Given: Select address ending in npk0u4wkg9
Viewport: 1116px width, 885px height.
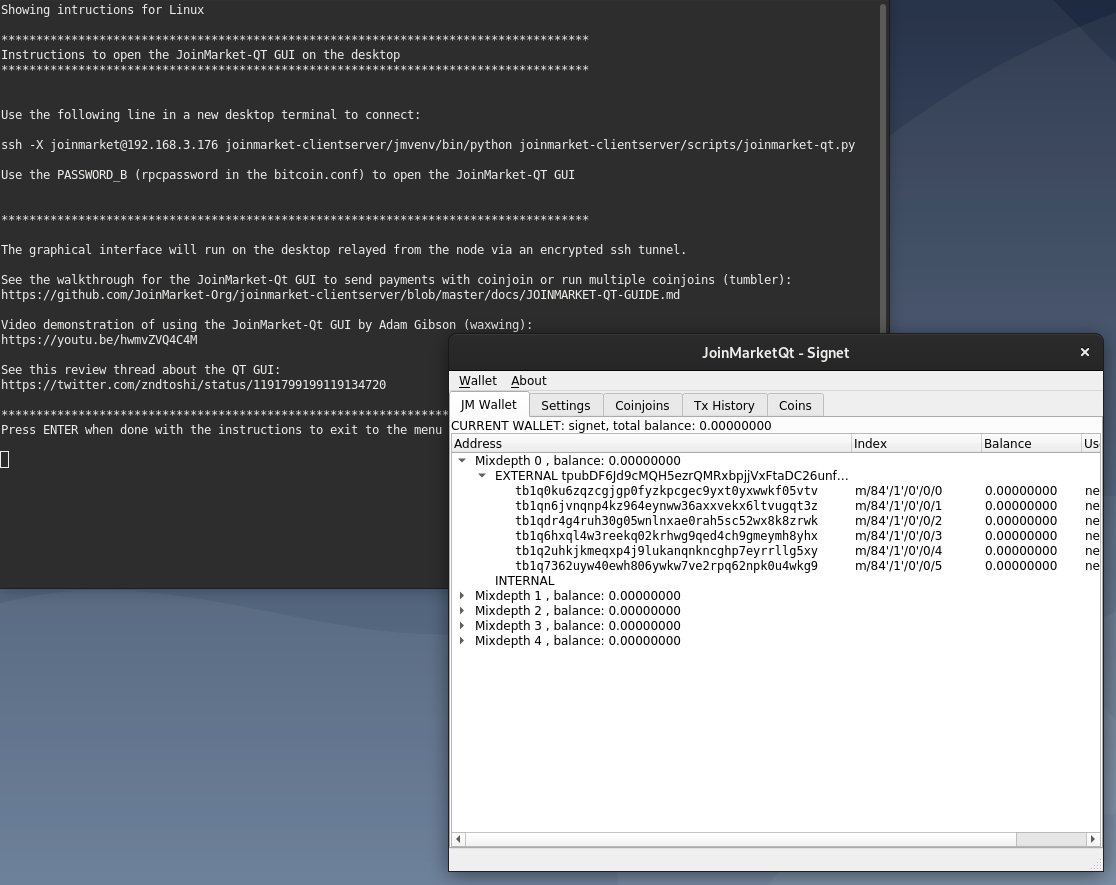Looking at the screenshot, I should pos(666,565).
